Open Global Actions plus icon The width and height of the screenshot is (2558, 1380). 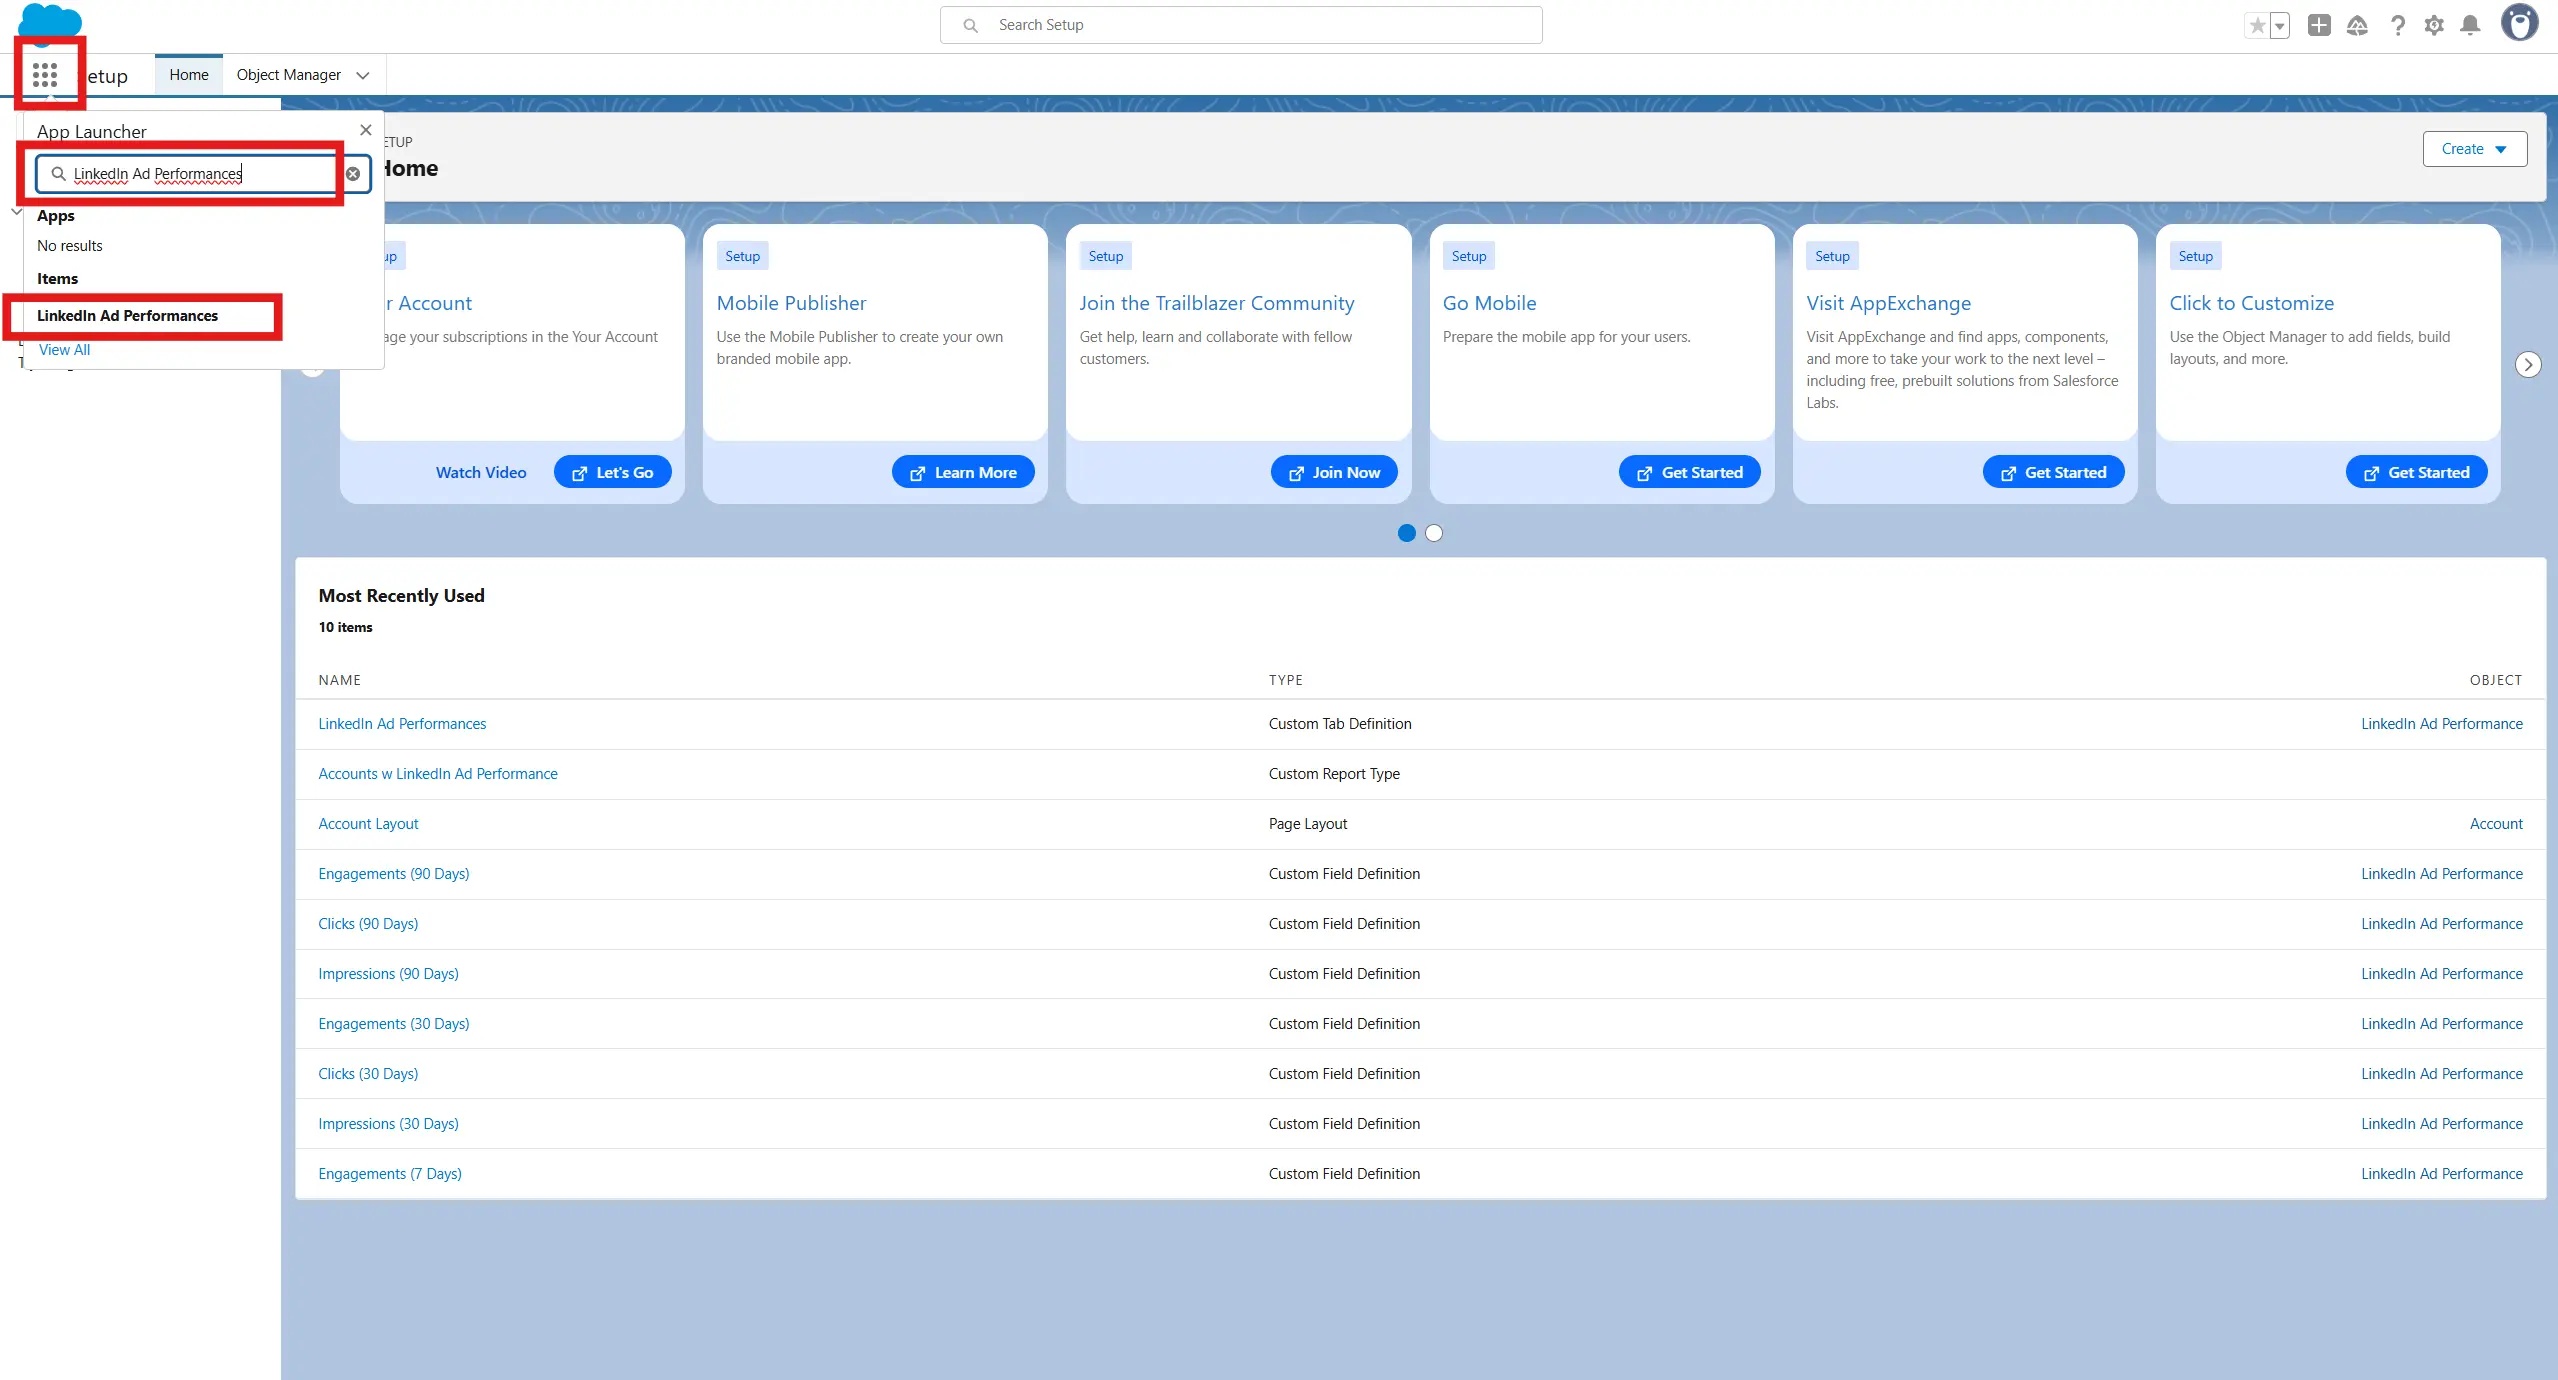2319,25
